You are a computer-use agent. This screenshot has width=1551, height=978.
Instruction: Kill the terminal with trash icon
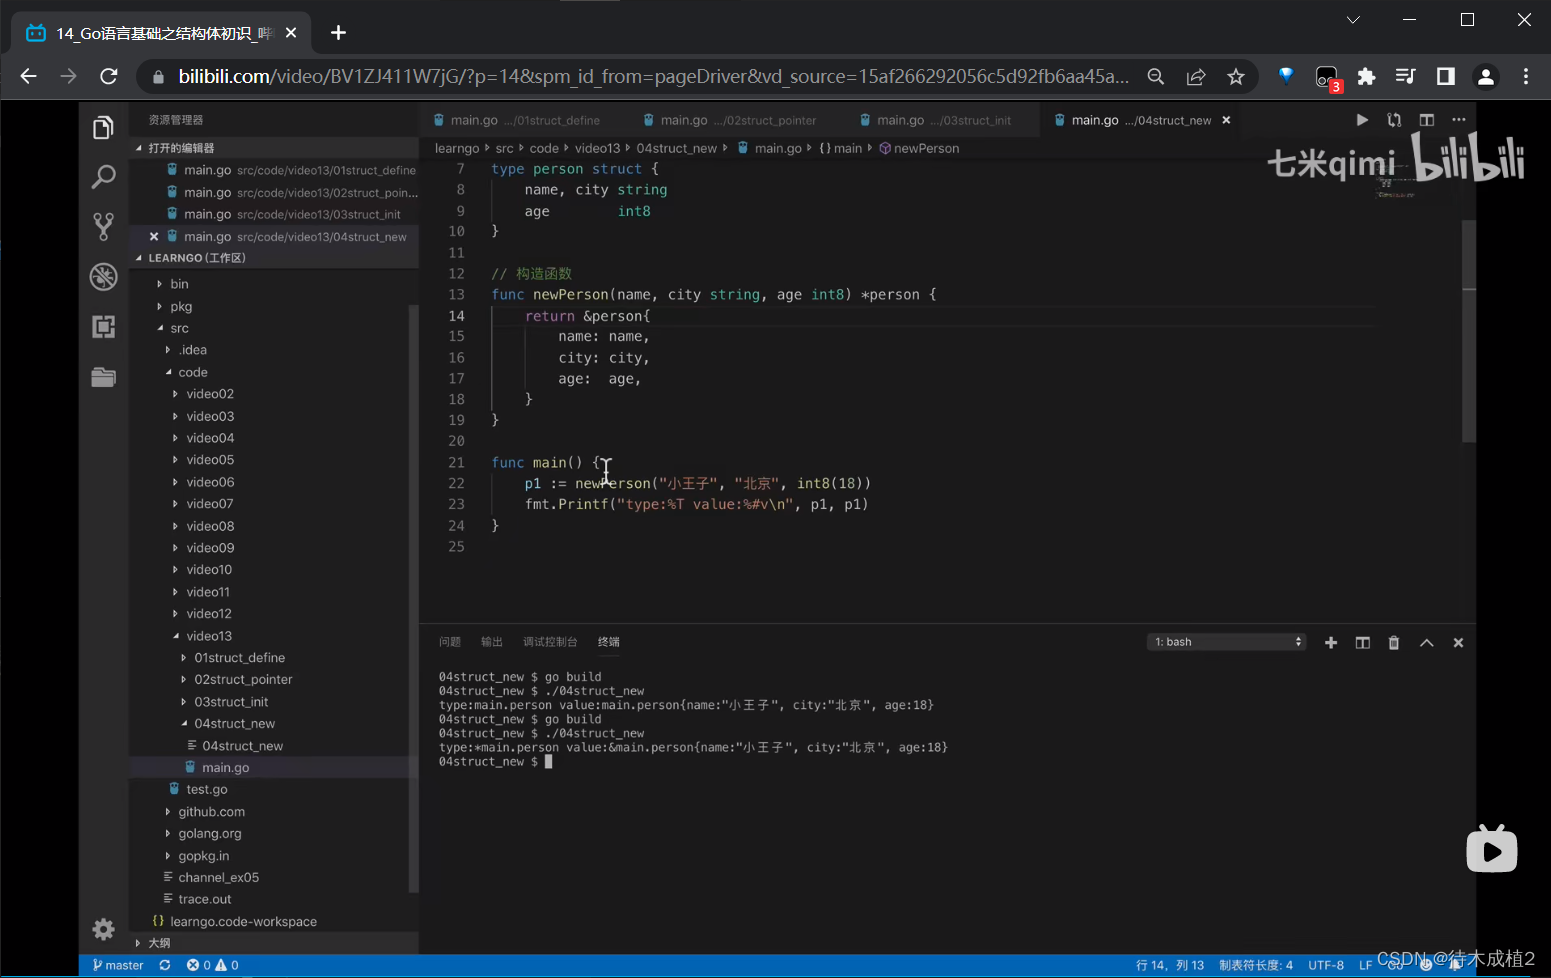(1394, 643)
